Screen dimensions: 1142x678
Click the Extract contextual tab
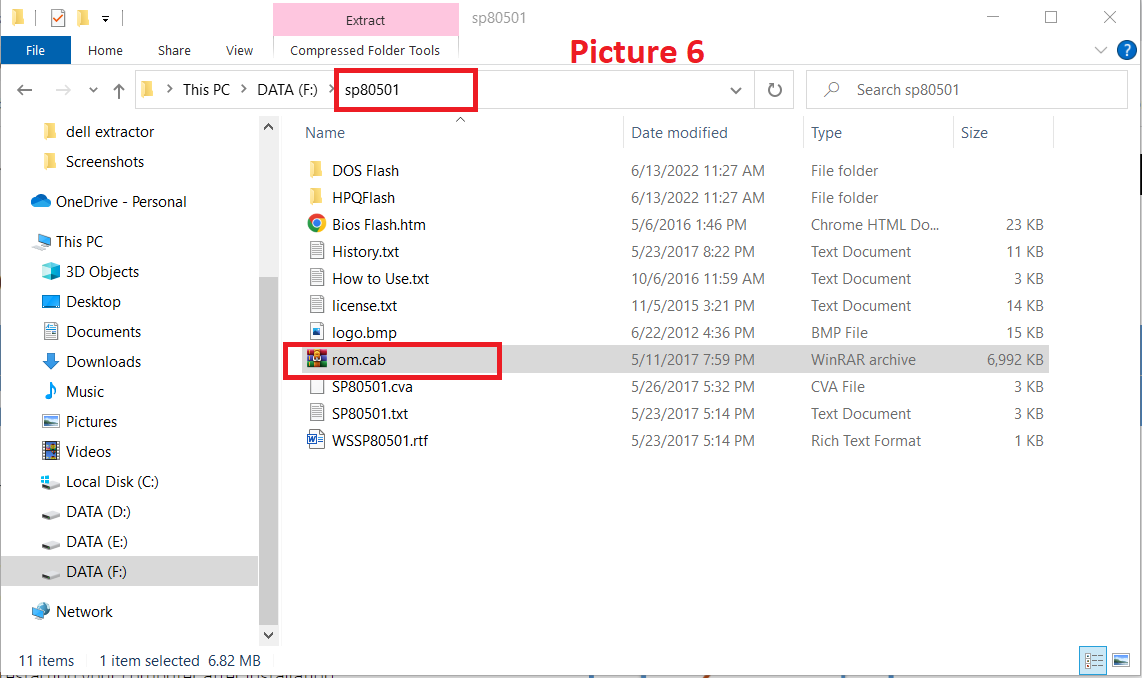point(366,20)
